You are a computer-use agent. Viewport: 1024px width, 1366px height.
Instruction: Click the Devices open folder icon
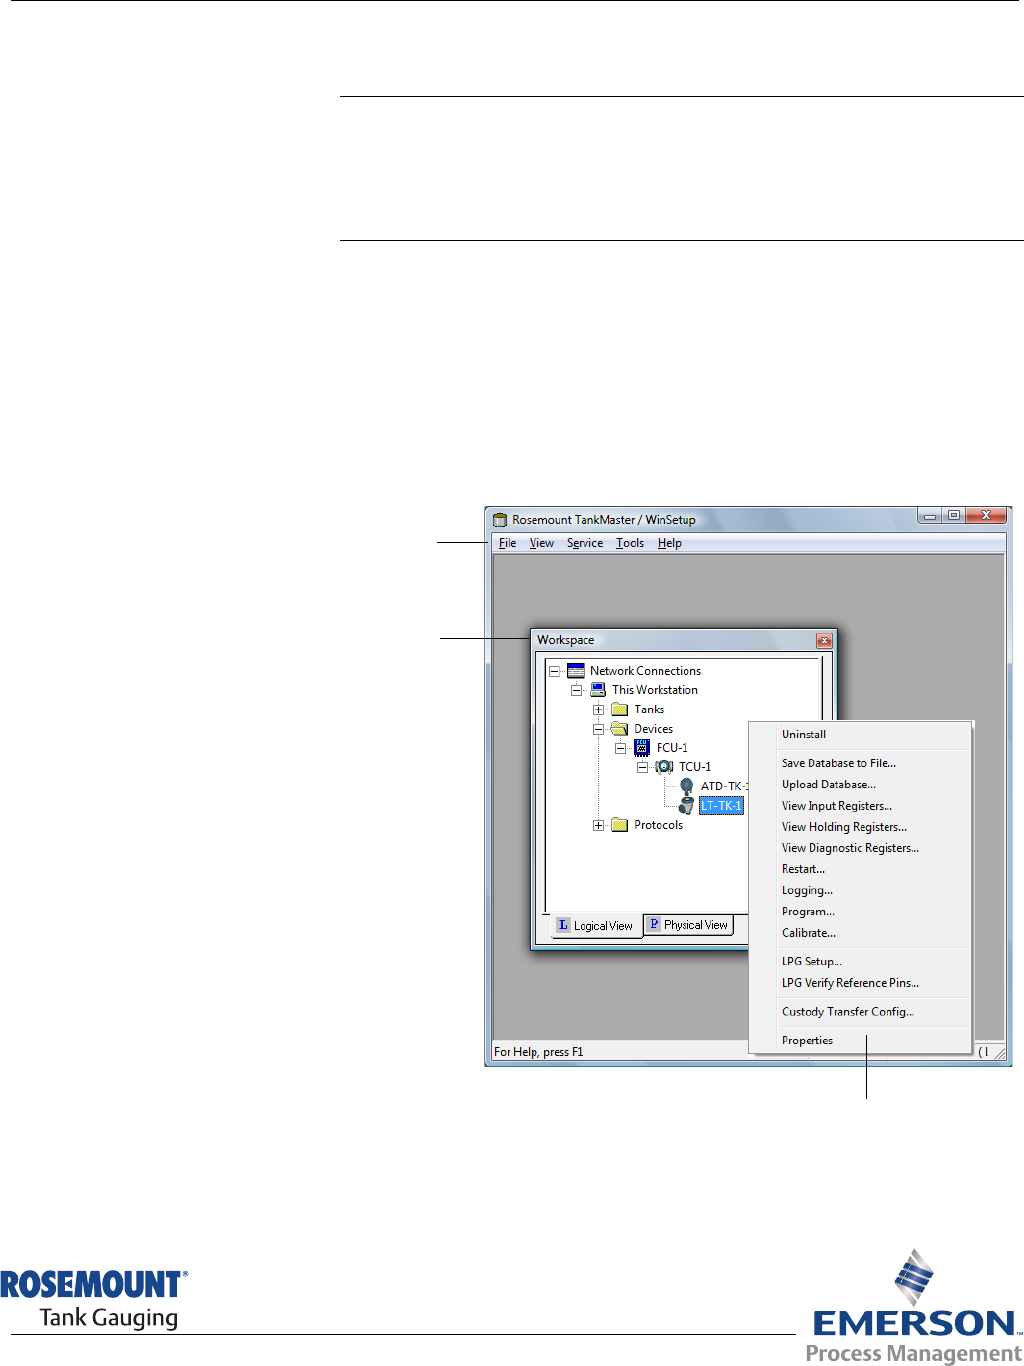click(620, 729)
